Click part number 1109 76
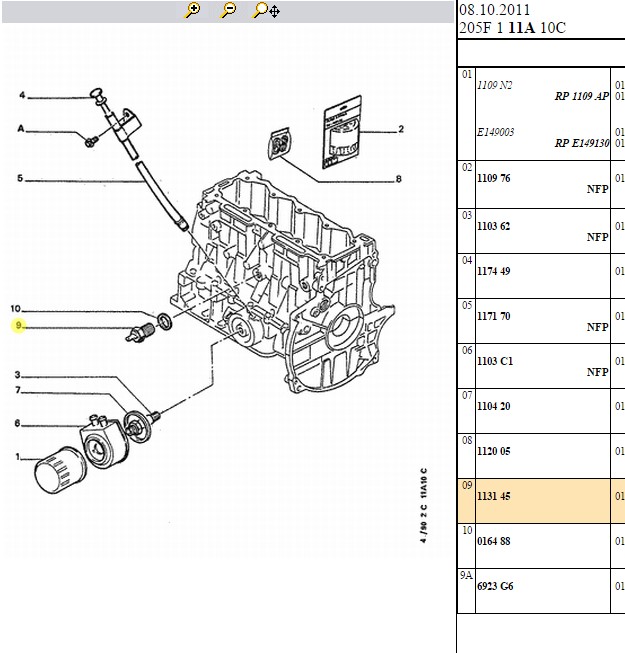625x653 pixels. point(493,178)
